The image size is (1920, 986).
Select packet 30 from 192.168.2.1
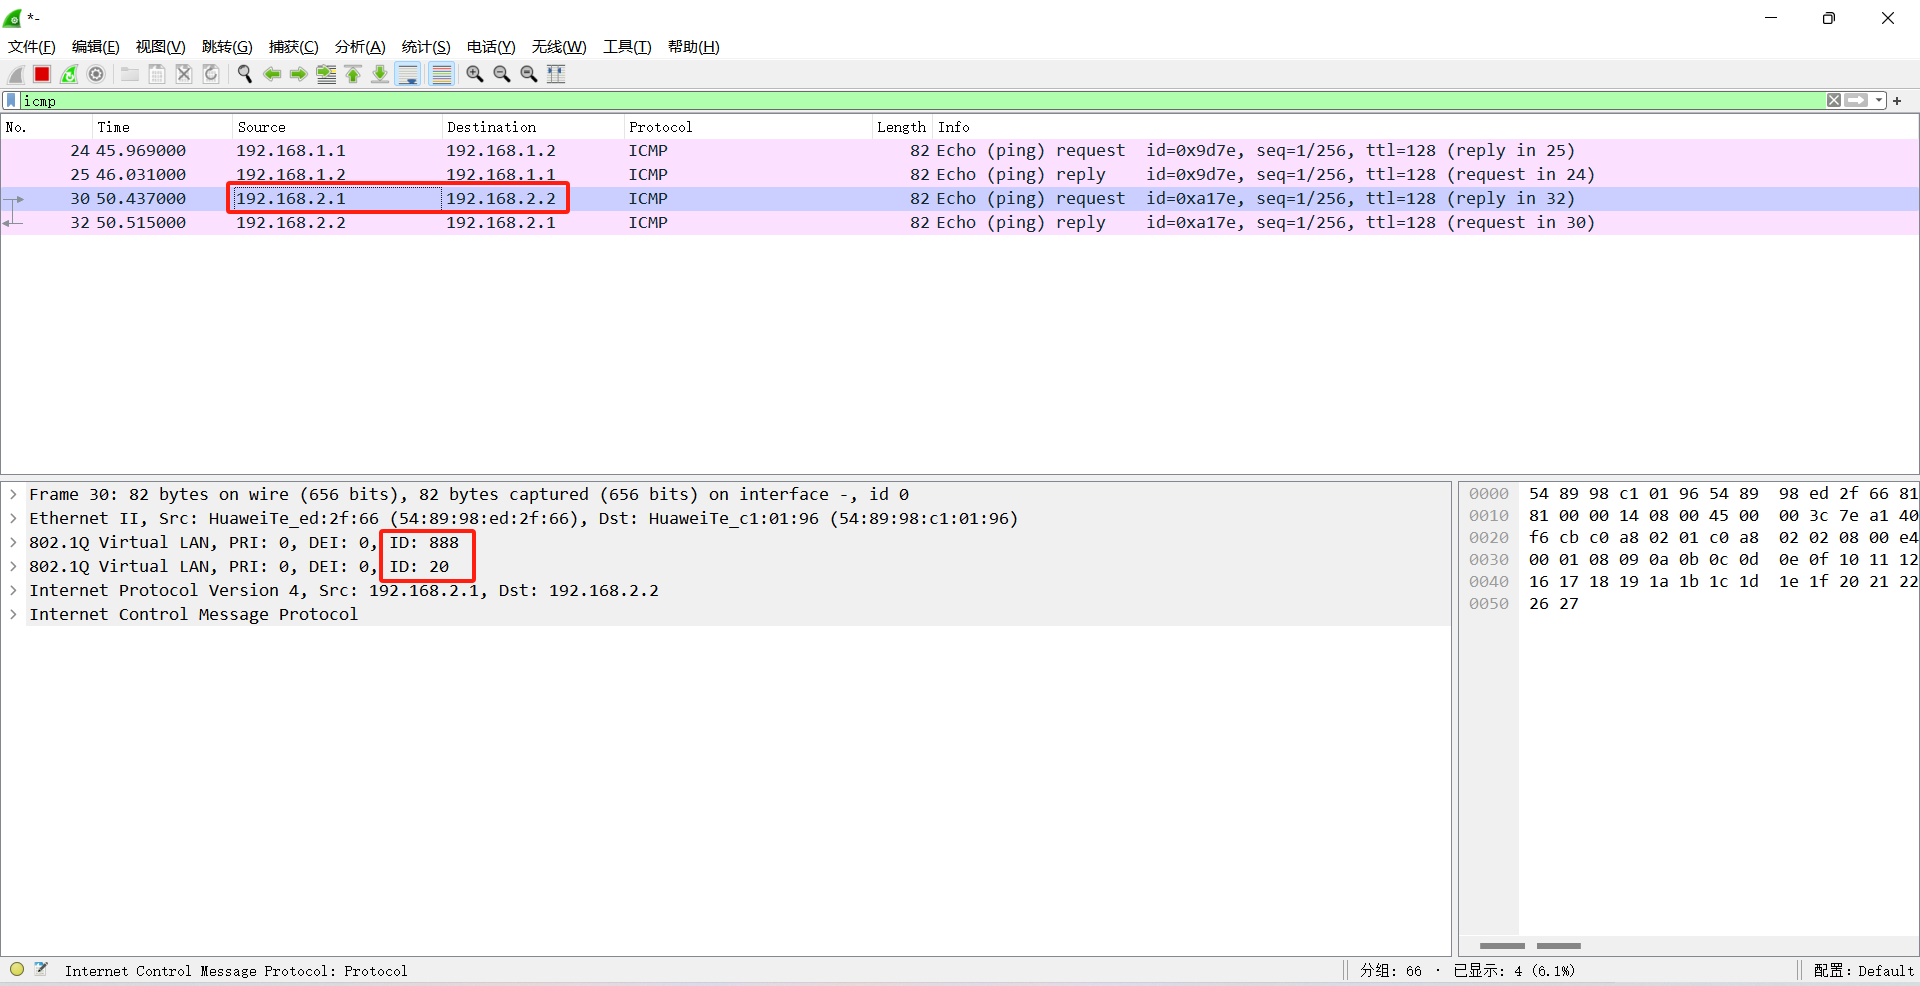tap(960, 199)
